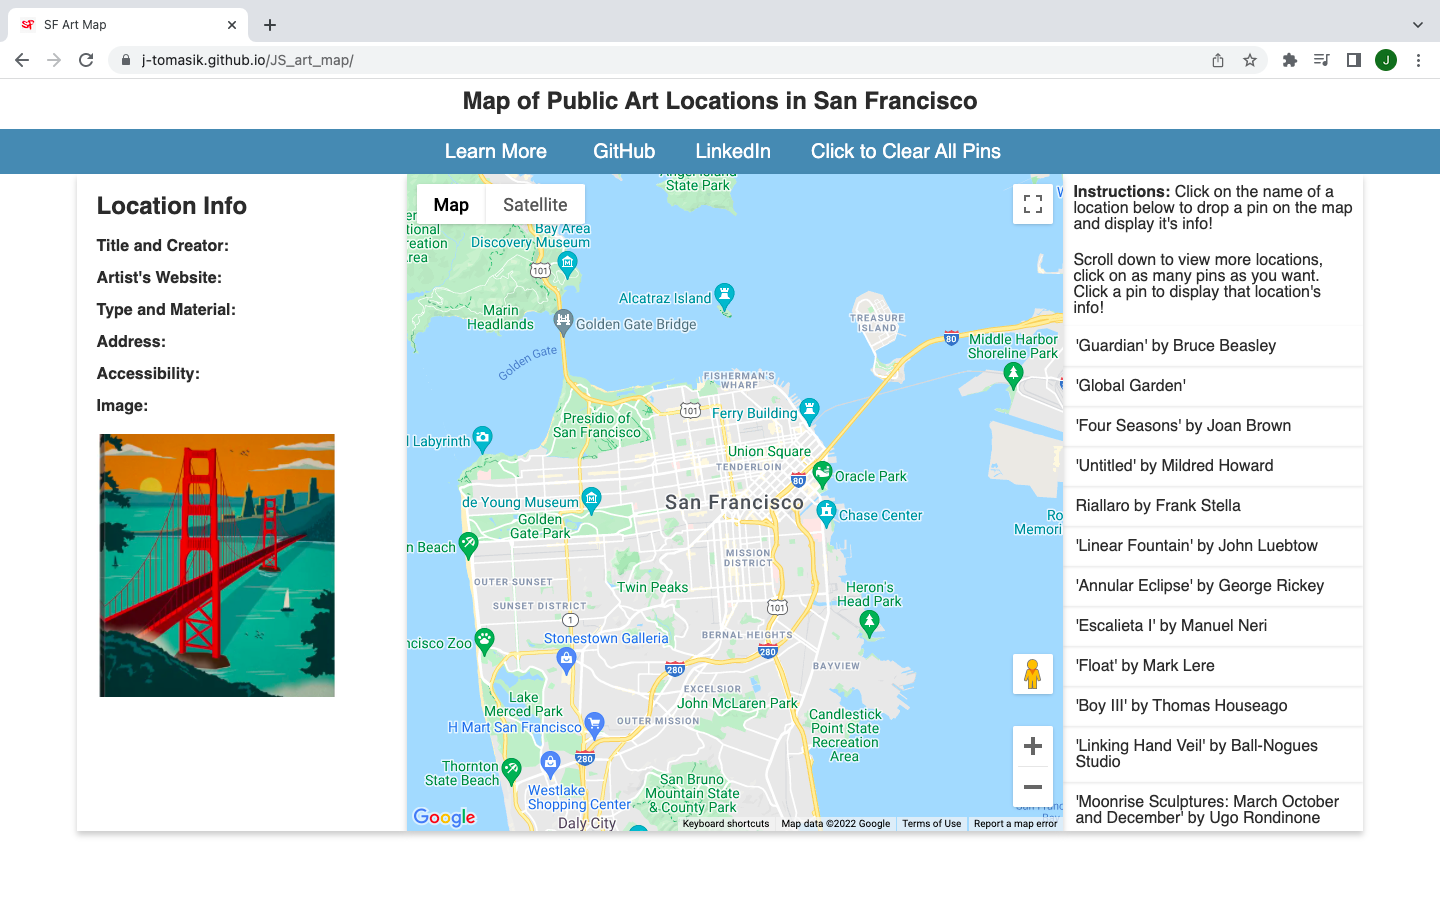Toggle the browser side panel icon

click(1354, 60)
